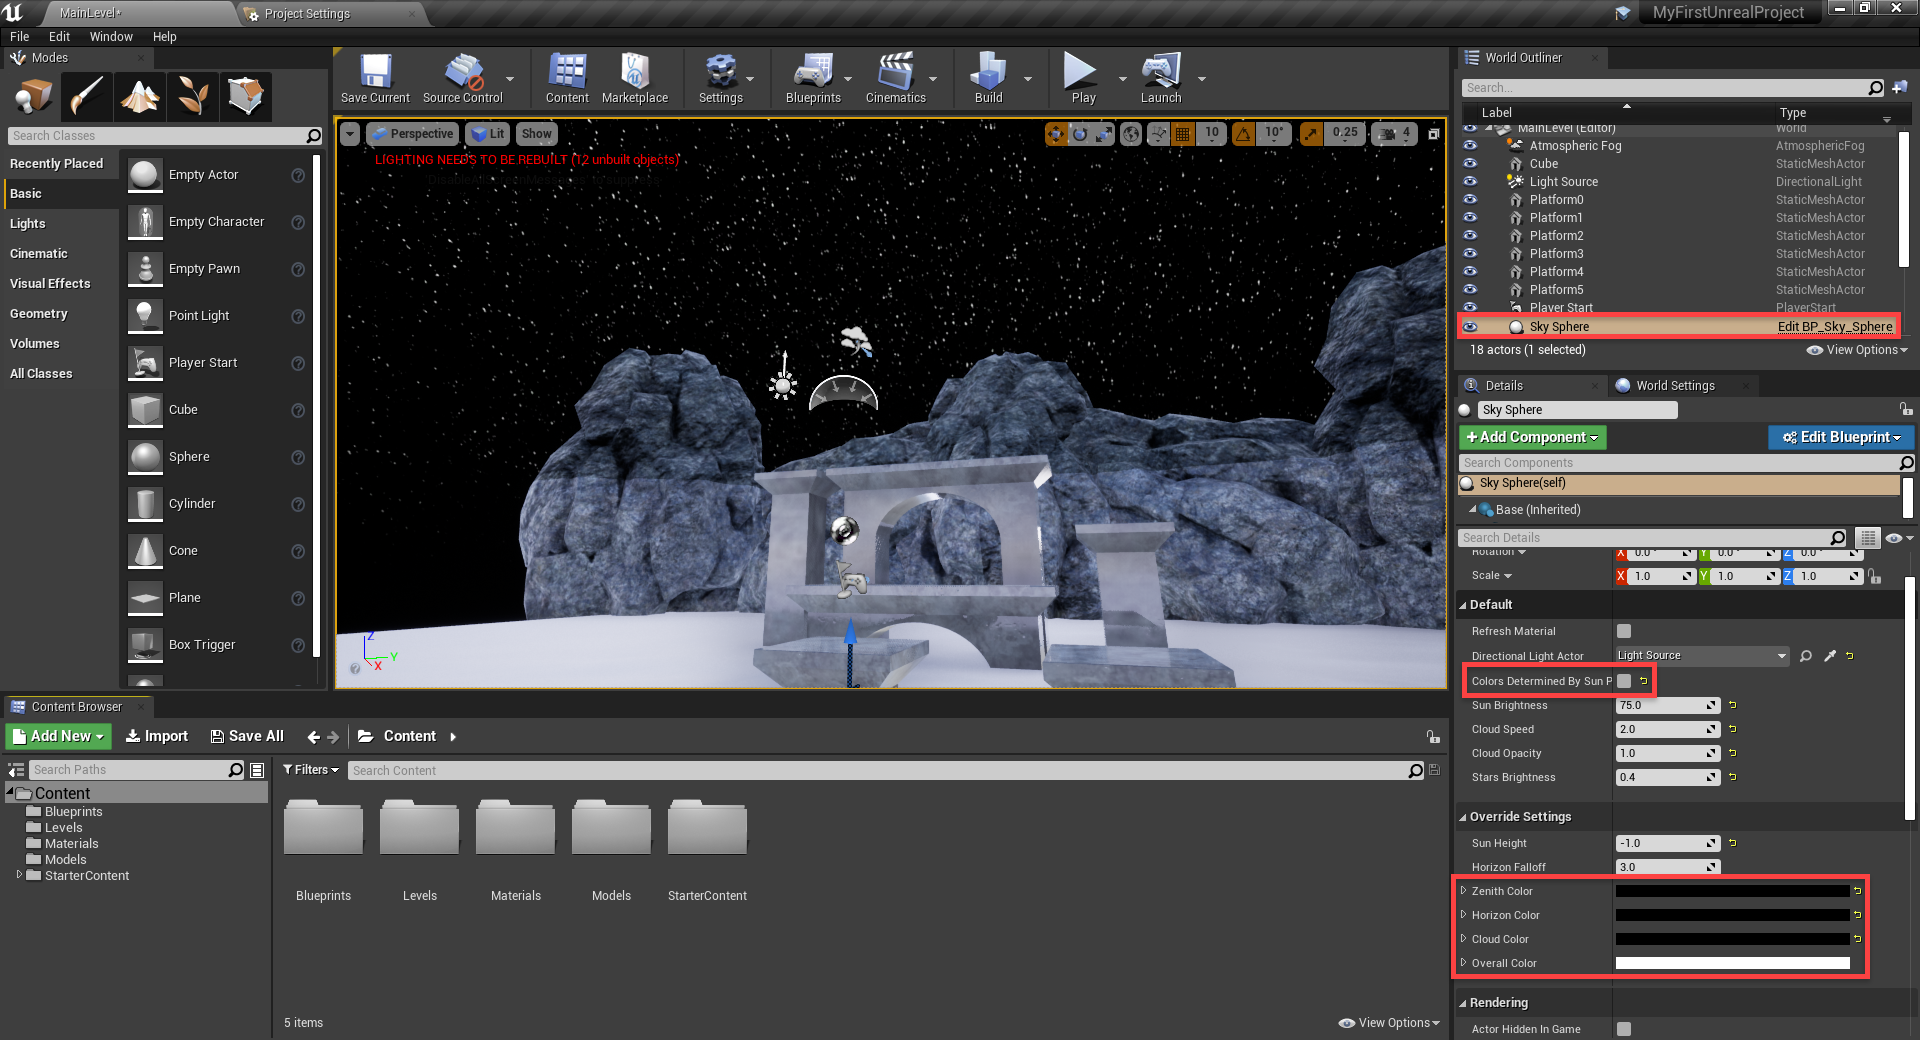Open Materials folder thumbnail
The width and height of the screenshot is (1920, 1040).
pos(515,826)
